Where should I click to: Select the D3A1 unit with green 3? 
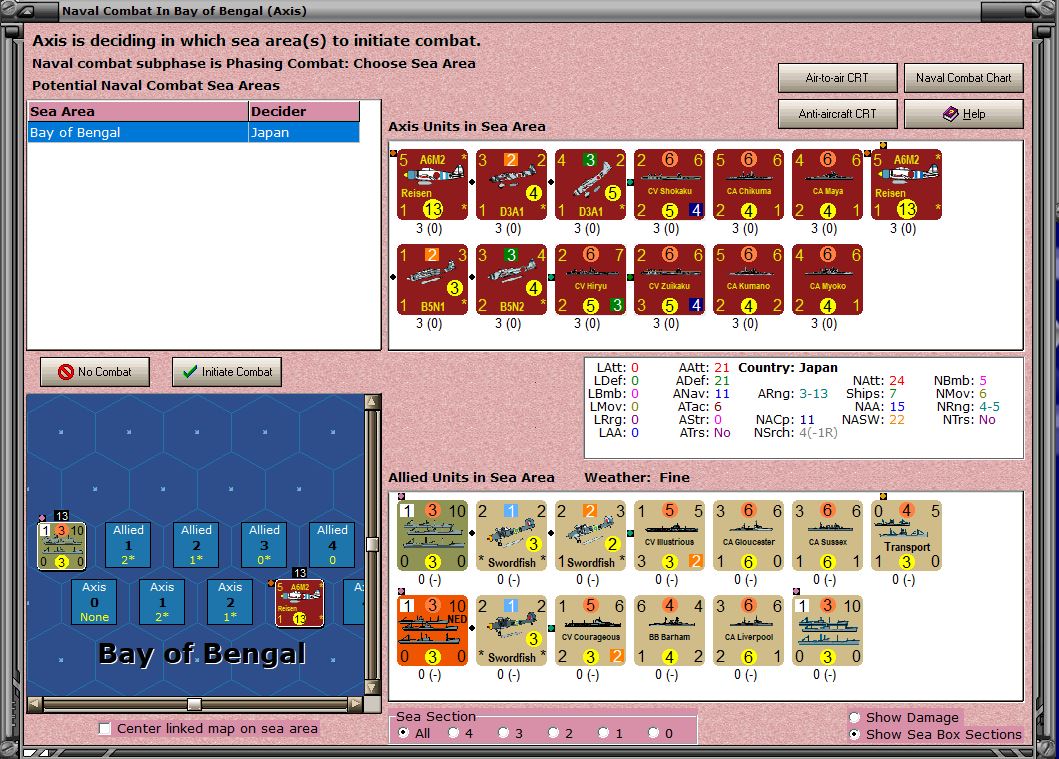click(590, 184)
